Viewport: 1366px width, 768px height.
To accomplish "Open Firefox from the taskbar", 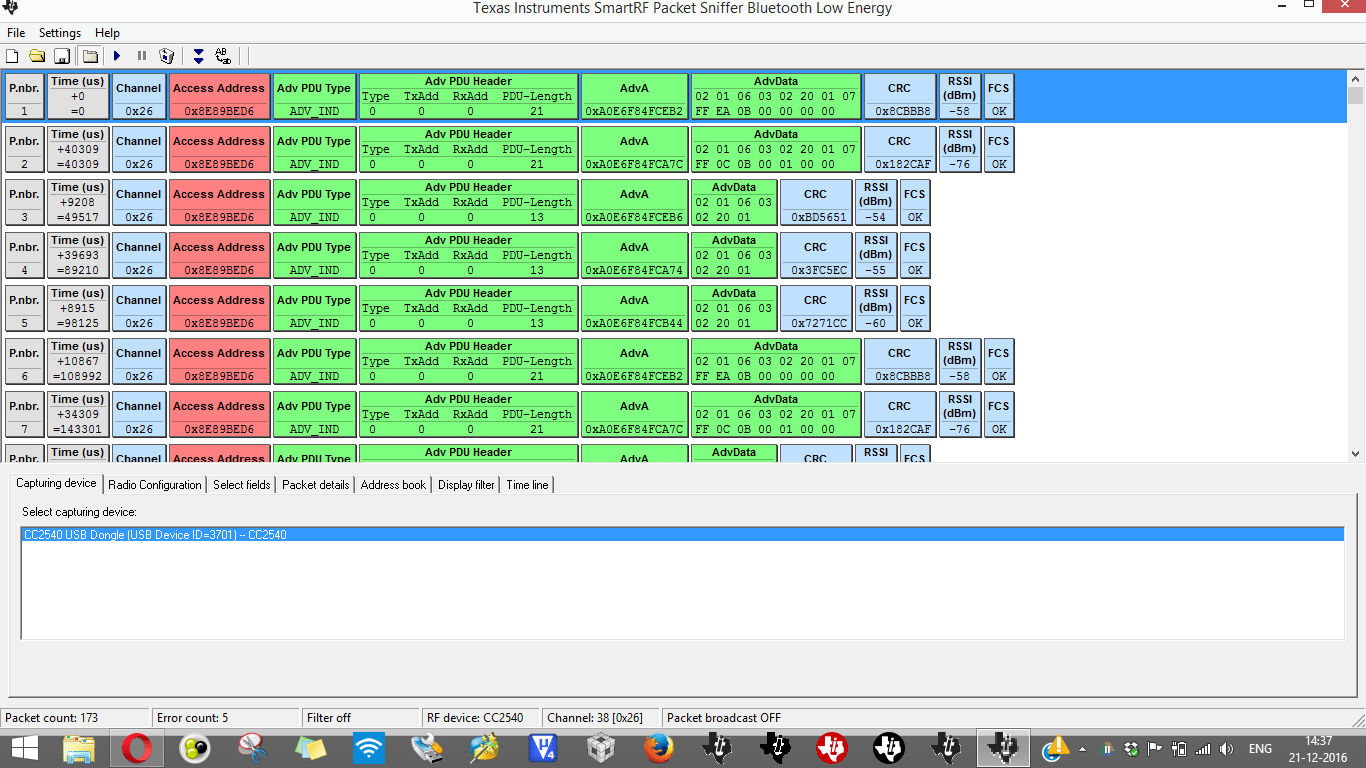I will pyautogui.click(x=658, y=748).
